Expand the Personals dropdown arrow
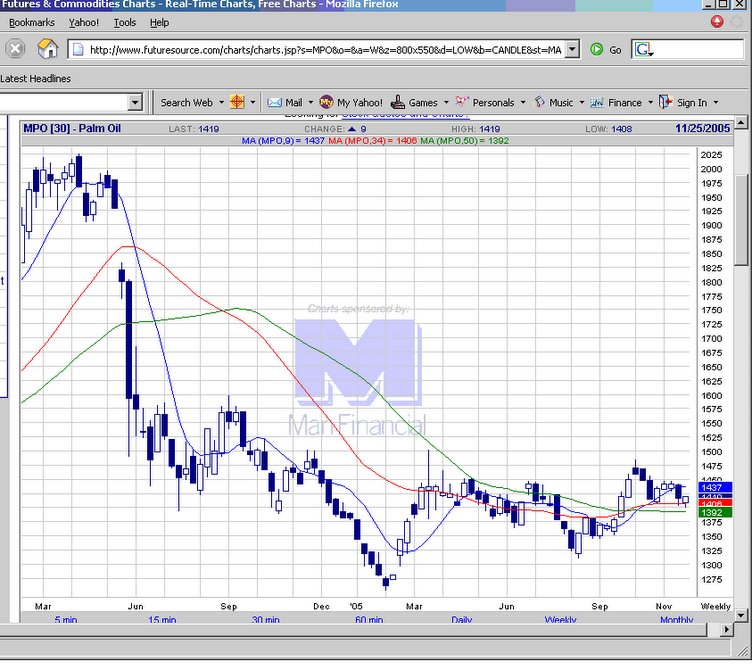752x671 pixels. 523,102
